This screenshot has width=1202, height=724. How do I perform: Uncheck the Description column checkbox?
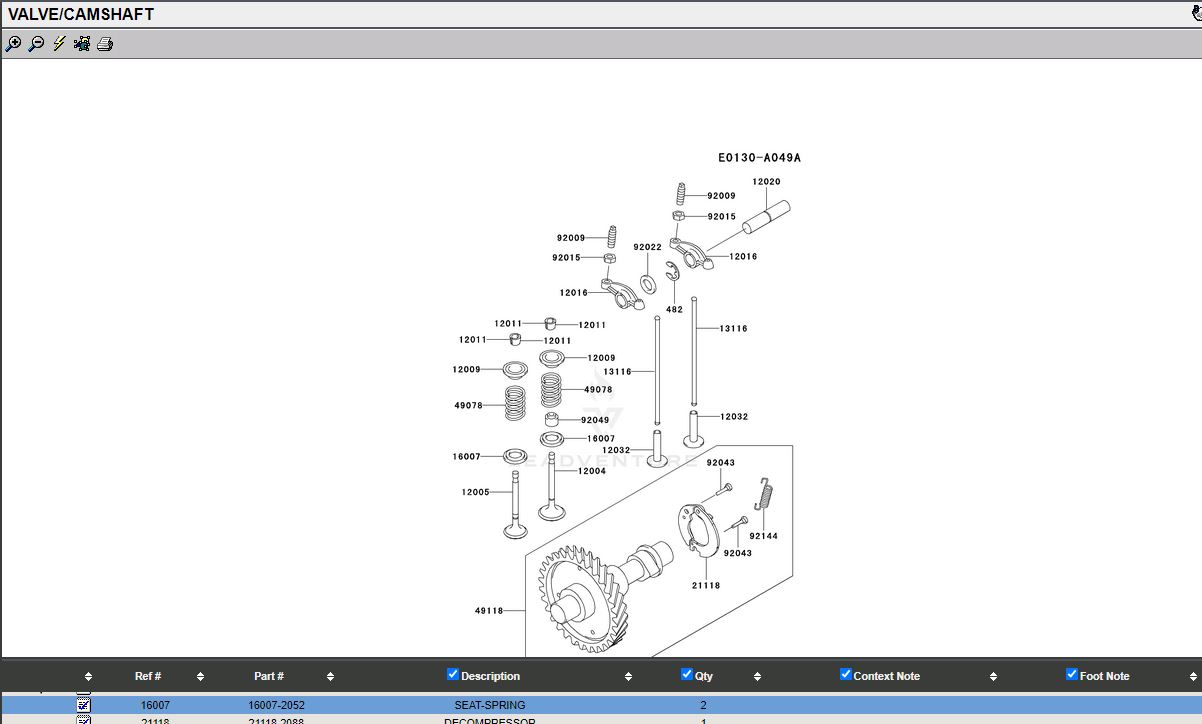pyautogui.click(x=453, y=675)
